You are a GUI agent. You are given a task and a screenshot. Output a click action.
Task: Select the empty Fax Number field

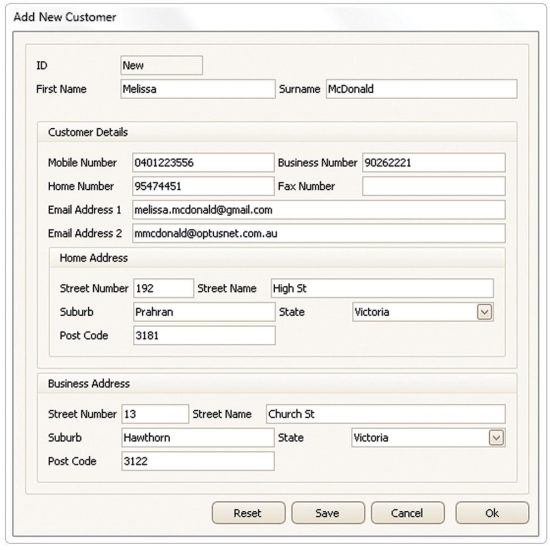pyautogui.click(x=434, y=186)
